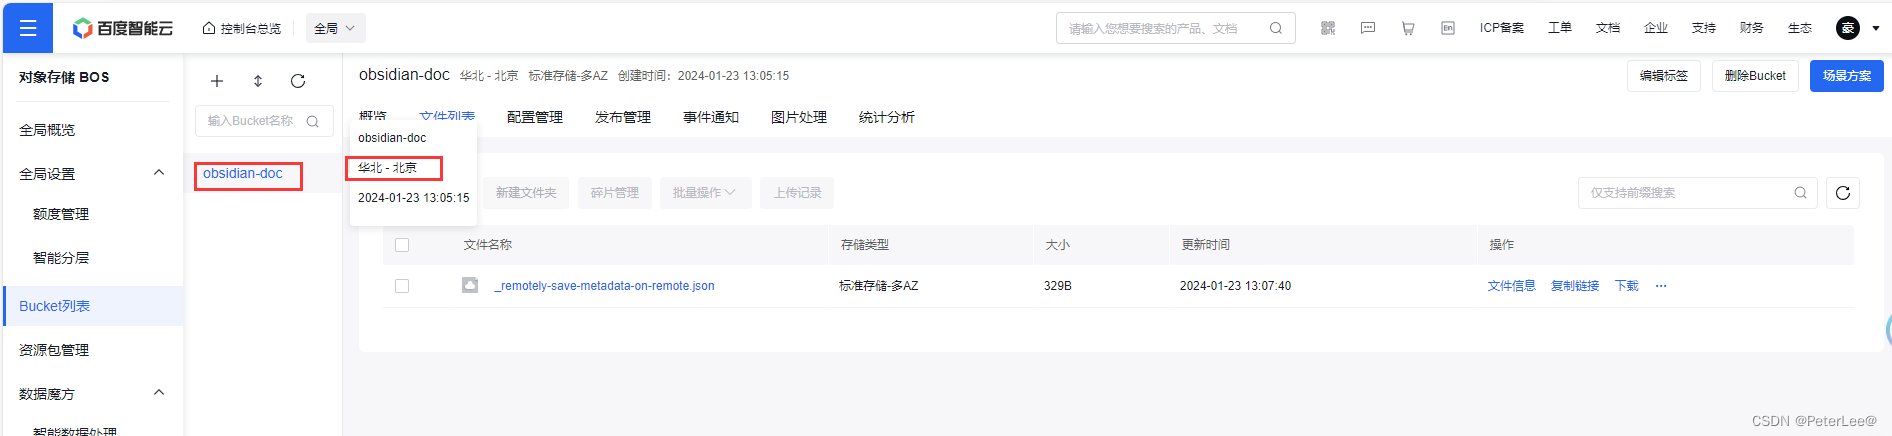Click 复制链接 for the json file
Viewport: 1892px width, 436px height.
click(x=1575, y=286)
